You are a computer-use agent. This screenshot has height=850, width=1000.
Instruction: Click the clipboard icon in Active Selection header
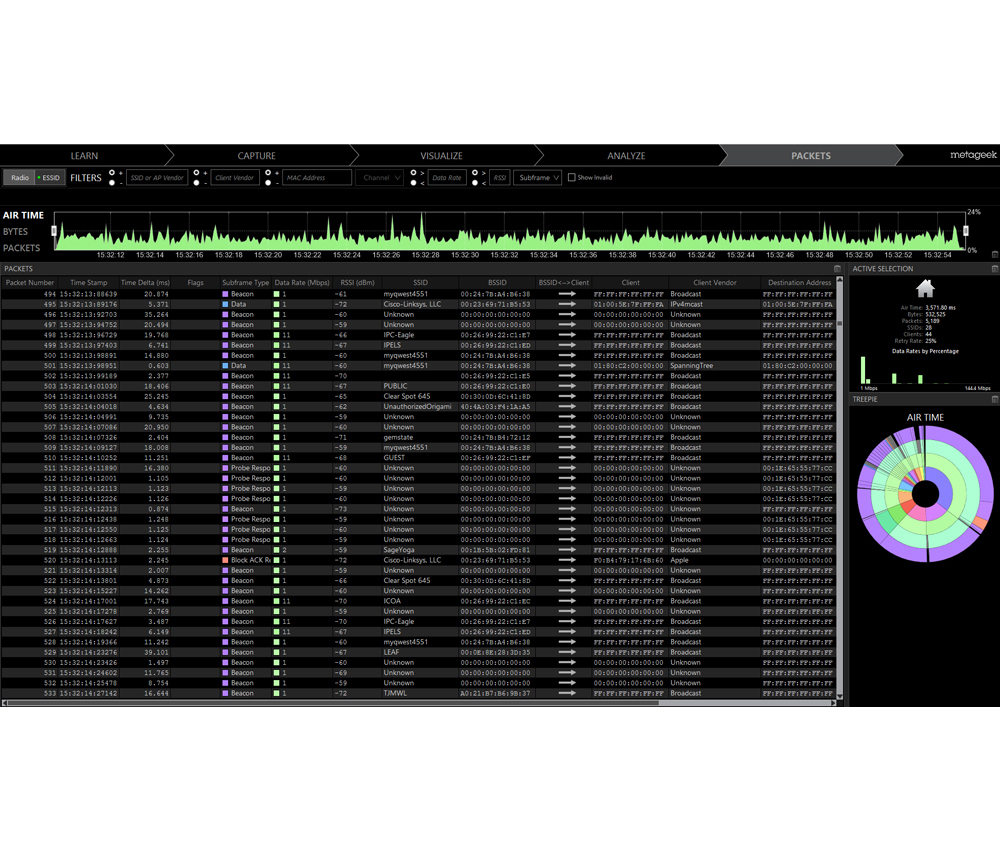(994, 269)
